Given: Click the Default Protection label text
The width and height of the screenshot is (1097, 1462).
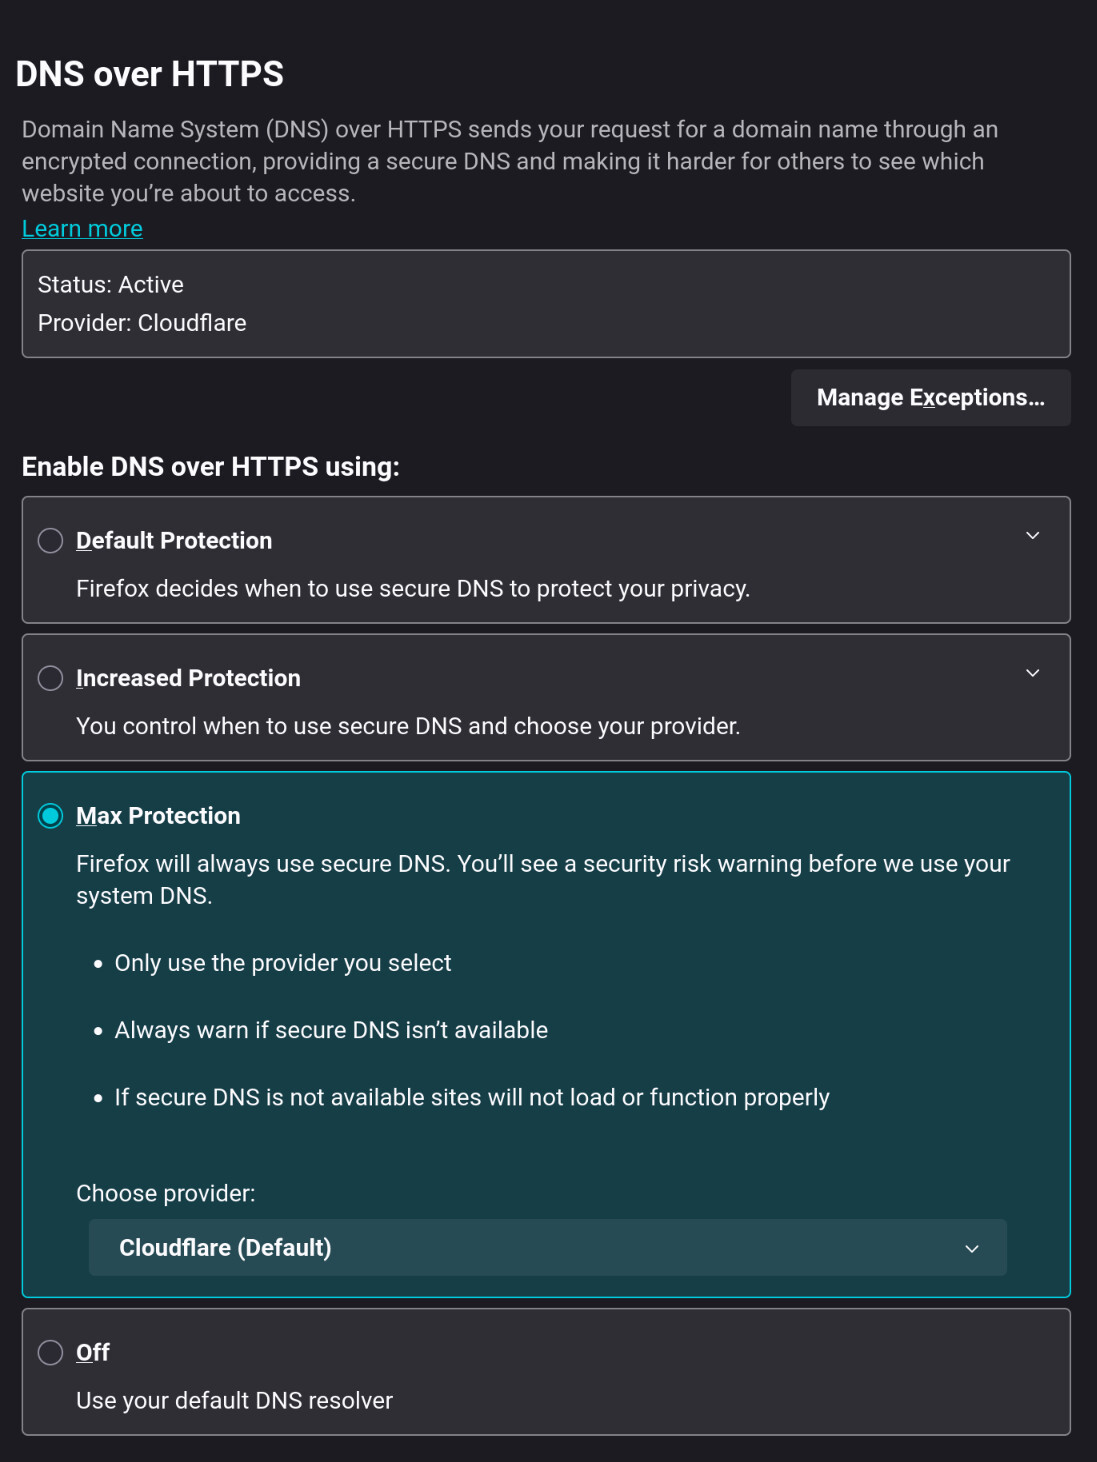Looking at the screenshot, I should click(174, 541).
